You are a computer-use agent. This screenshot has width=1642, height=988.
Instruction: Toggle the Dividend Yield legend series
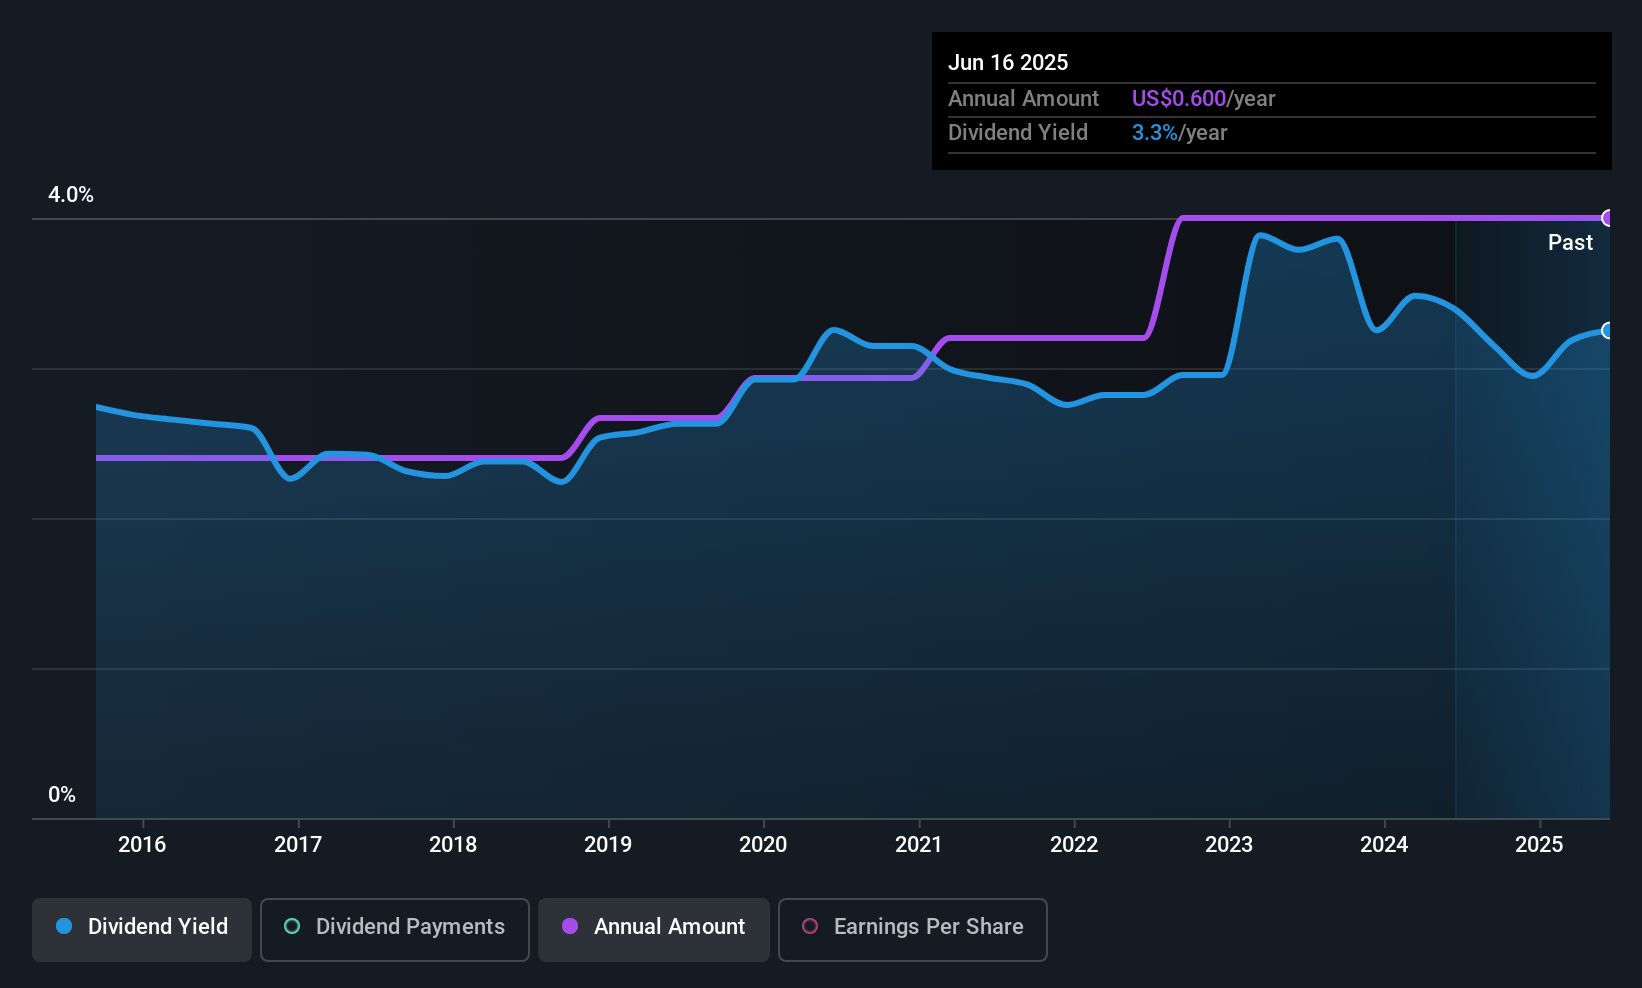142,929
